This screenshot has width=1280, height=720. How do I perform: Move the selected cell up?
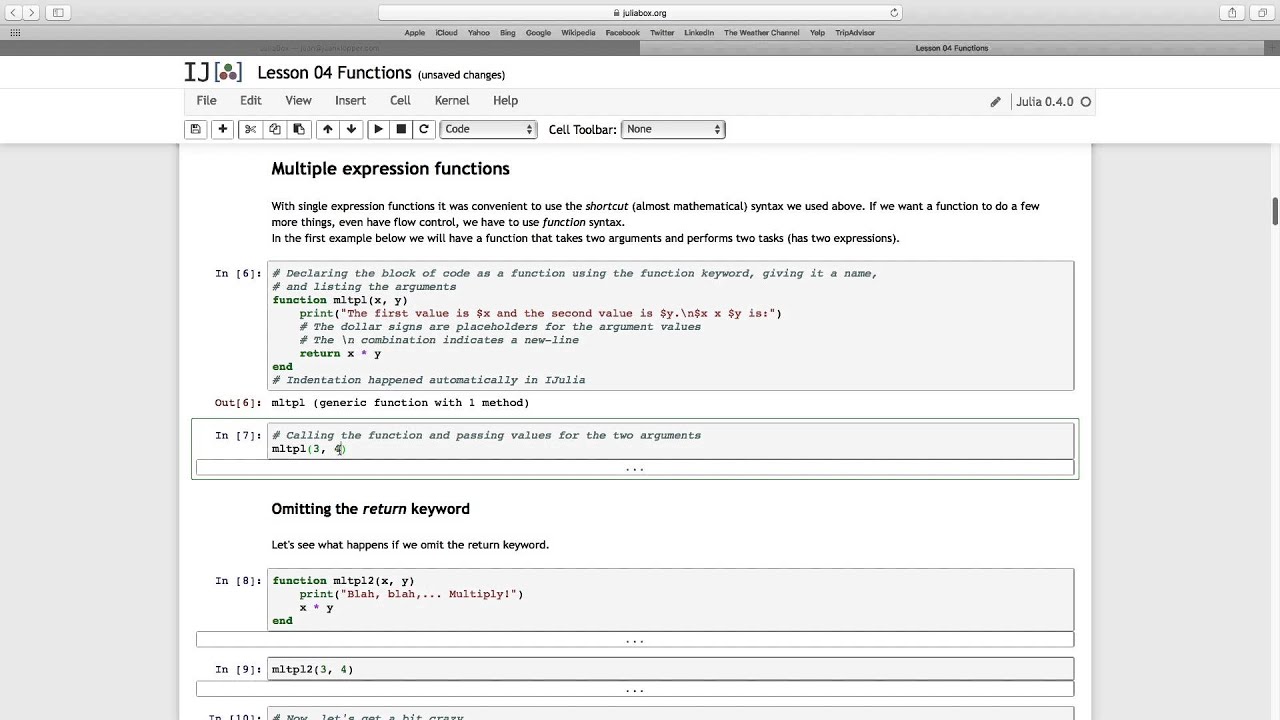pos(327,129)
